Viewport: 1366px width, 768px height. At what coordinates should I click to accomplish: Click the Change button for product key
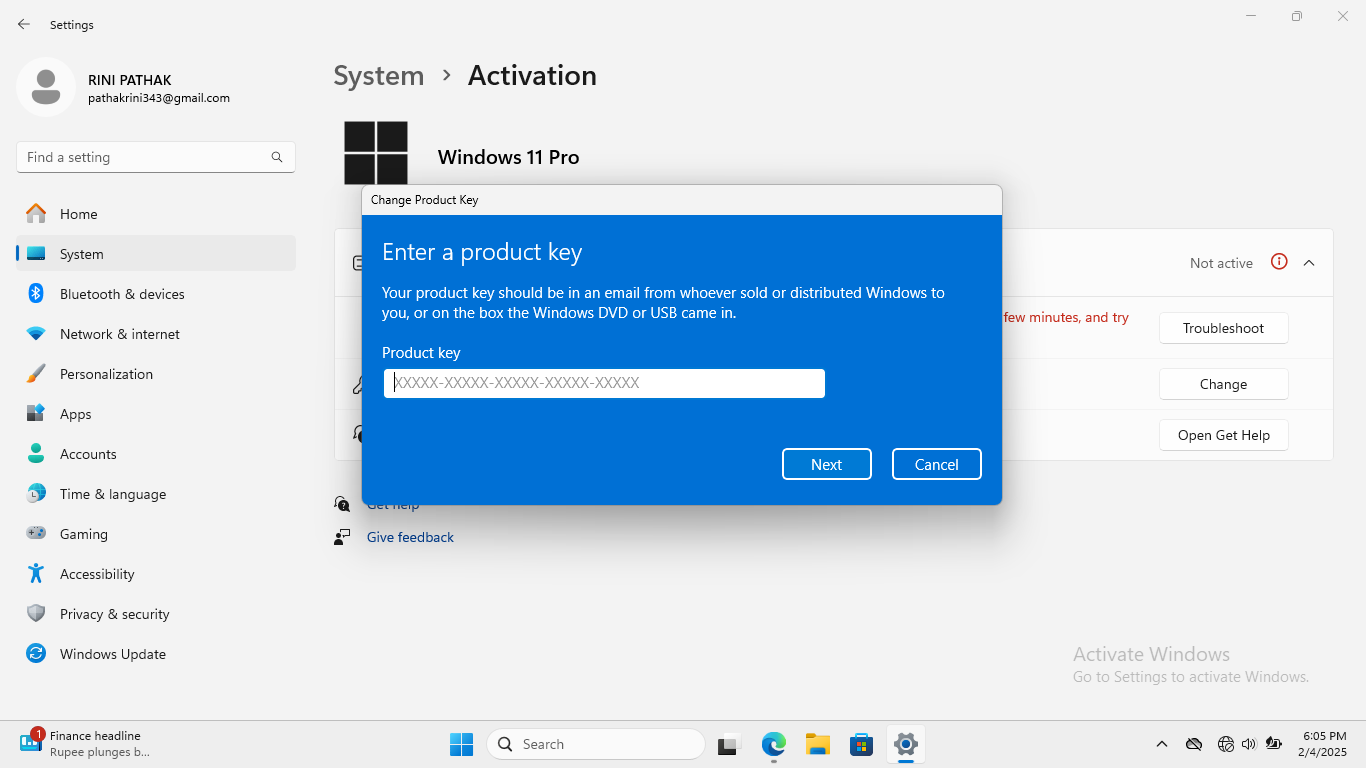(x=1224, y=384)
